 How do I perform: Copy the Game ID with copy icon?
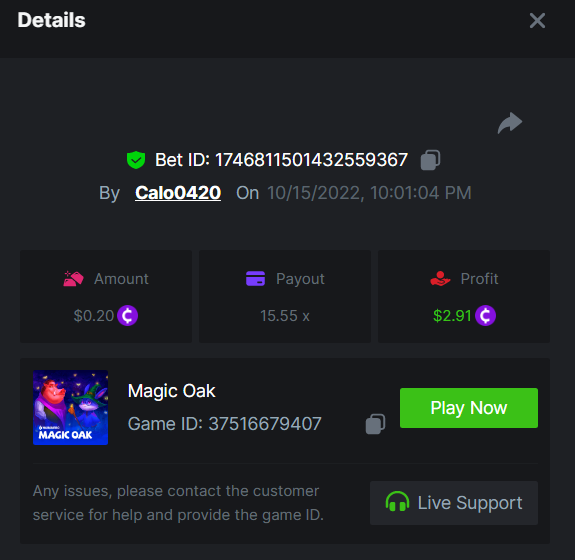pyautogui.click(x=375, y=424)
